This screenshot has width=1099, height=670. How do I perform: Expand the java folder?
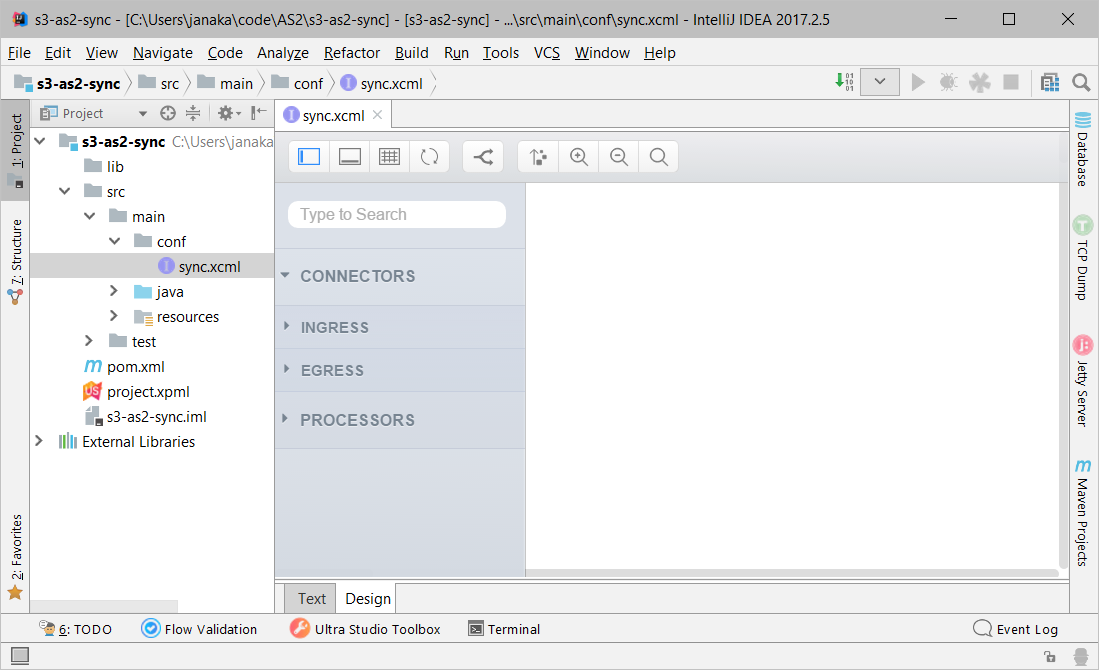(114, 290)
